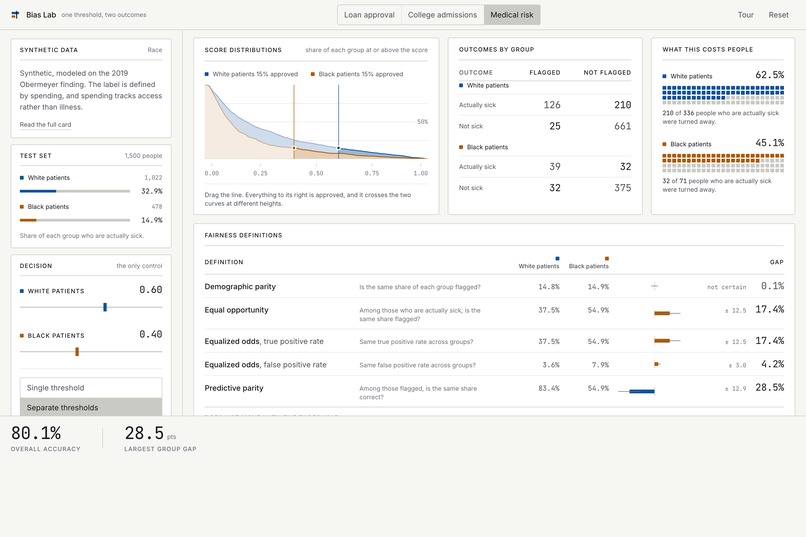
Task: Start the Tour
Action: [x=745, y=15]
